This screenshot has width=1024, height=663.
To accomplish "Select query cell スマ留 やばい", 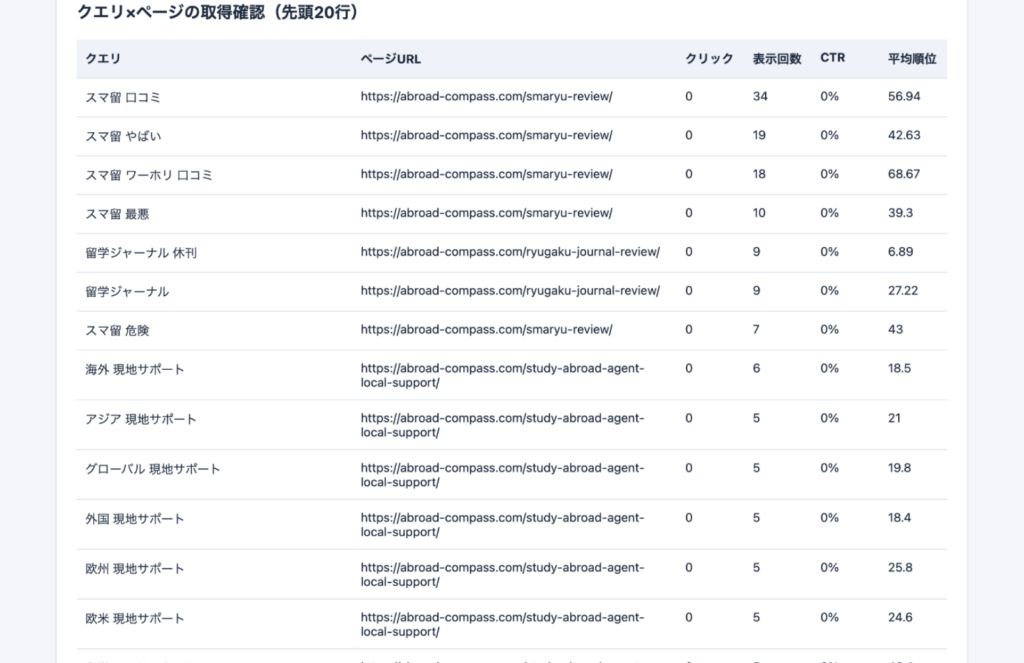I will click(123, 136).
